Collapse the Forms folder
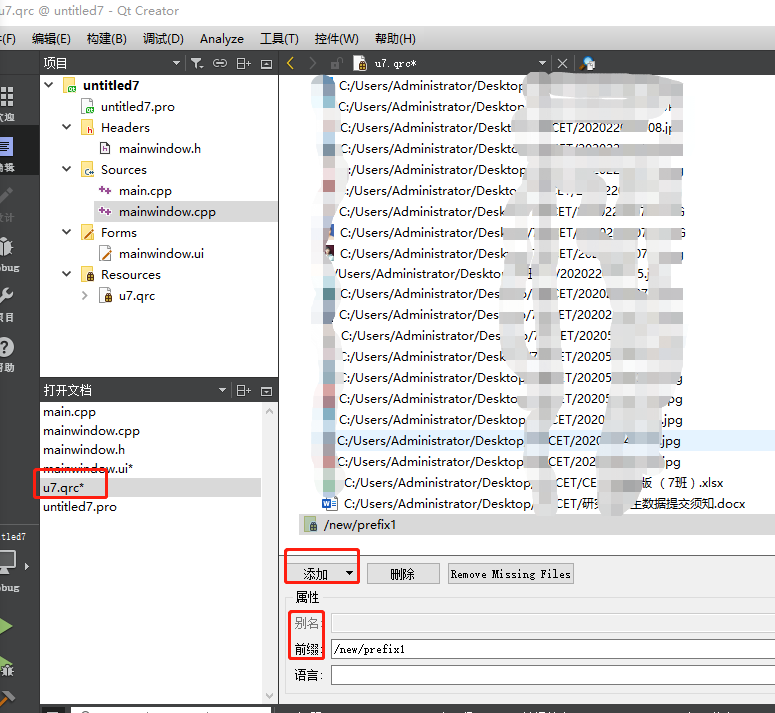 point(67,232)
